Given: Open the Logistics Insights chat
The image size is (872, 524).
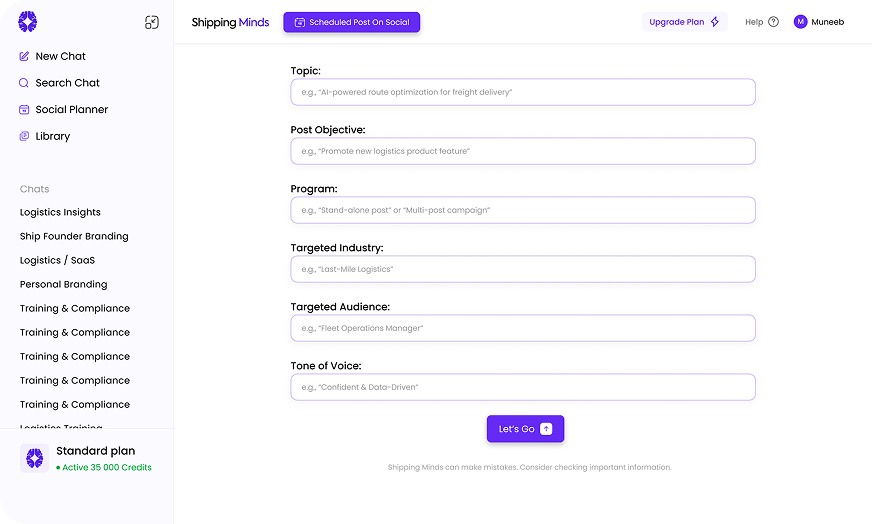Looking at the screenshot, I should (60, 212).
